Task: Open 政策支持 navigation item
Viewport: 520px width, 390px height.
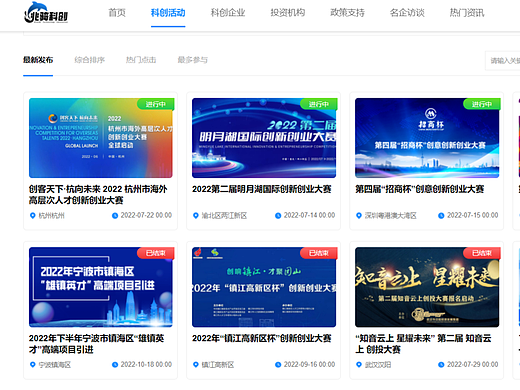Action: 347,13
